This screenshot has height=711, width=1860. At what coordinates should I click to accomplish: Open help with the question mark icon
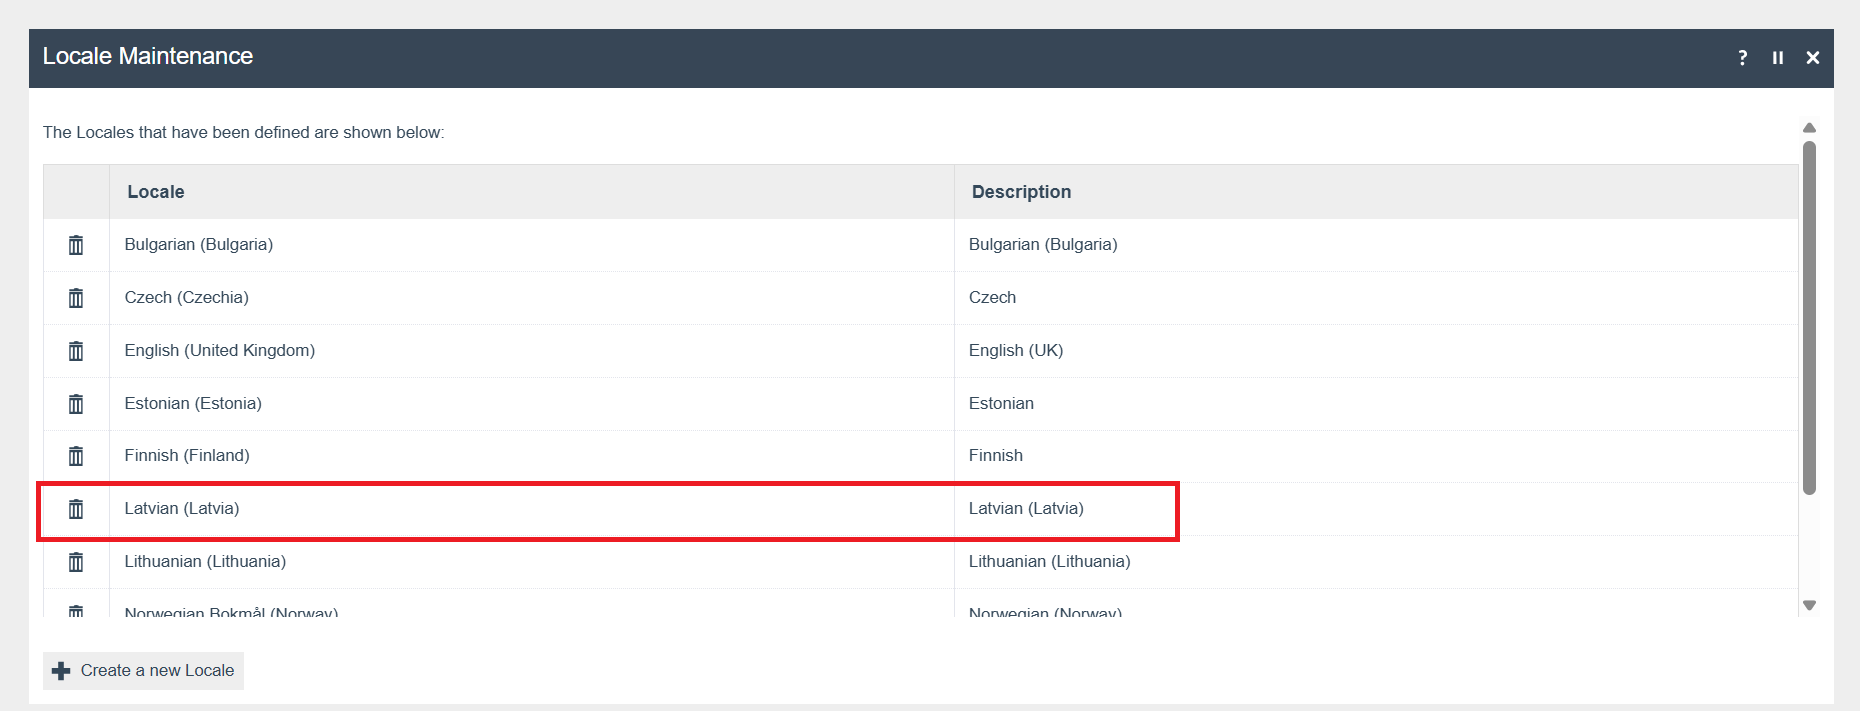[1742, 58]
